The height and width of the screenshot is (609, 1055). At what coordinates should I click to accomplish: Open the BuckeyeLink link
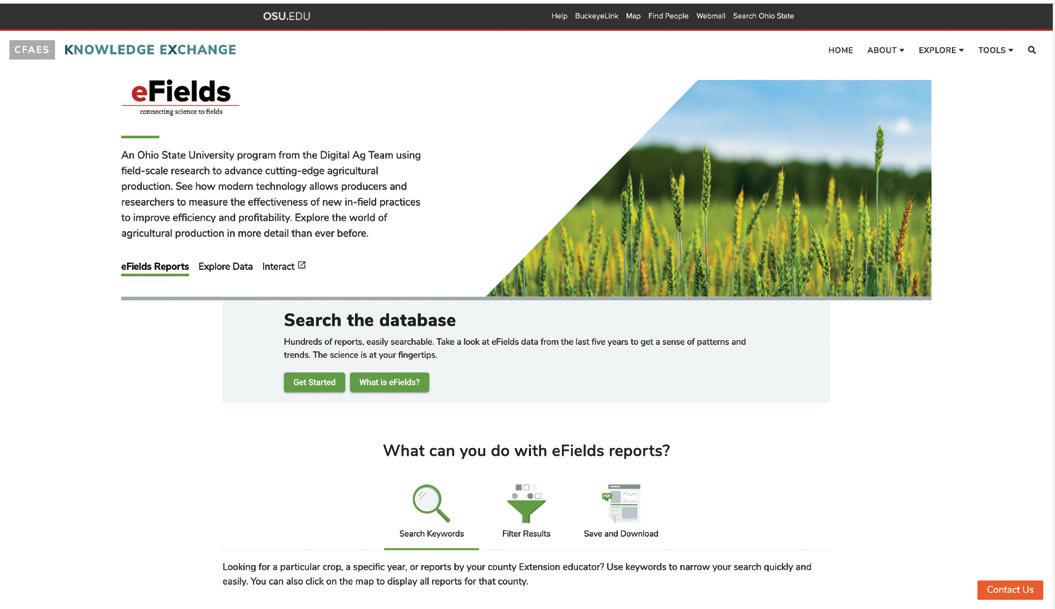pyautogui.click(x=596, y=16)
